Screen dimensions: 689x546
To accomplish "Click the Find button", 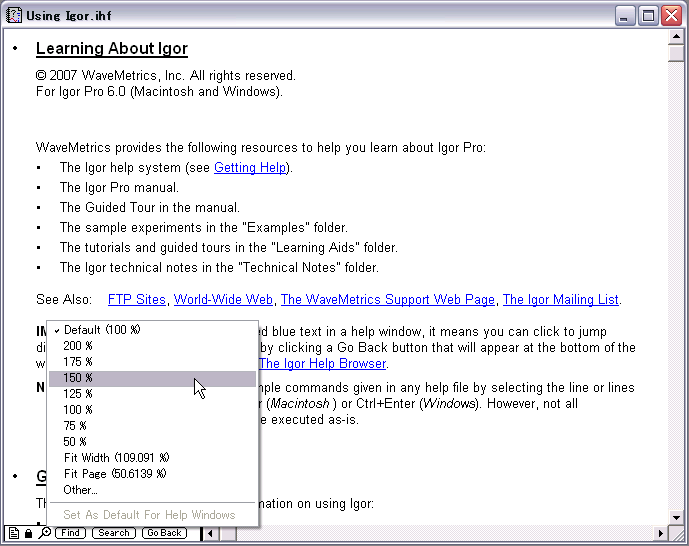I will (x=70, y=533).
